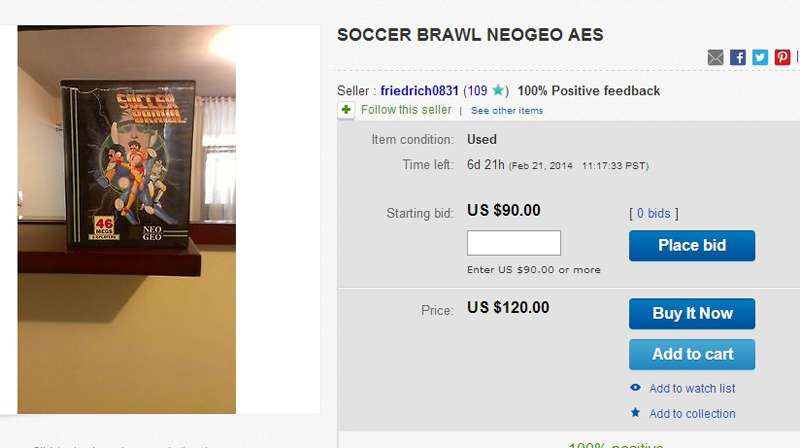
Task: Share this listing on Facebook
Action: click(738, 58)
